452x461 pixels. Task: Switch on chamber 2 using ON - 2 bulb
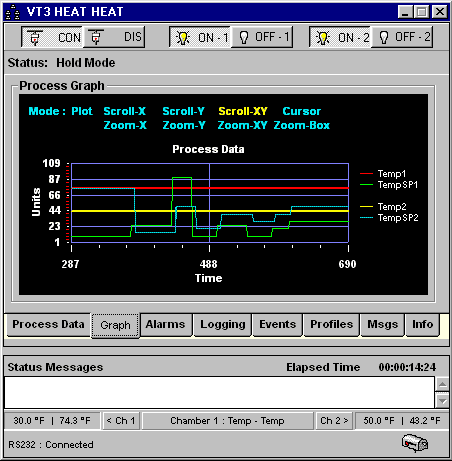point(340,37)
